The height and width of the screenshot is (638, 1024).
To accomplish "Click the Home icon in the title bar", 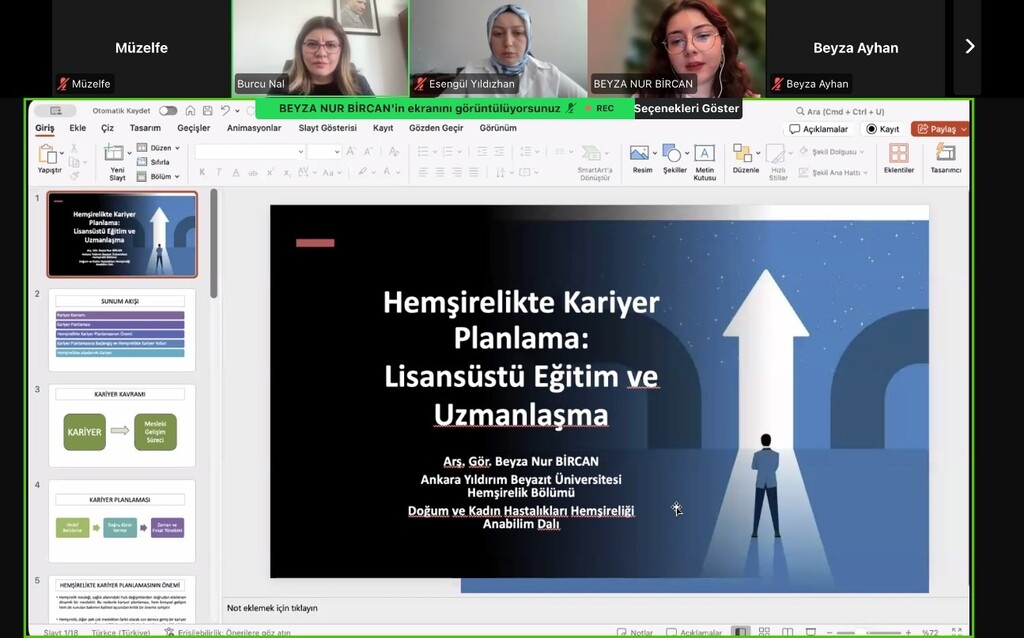I will point(190,110).
